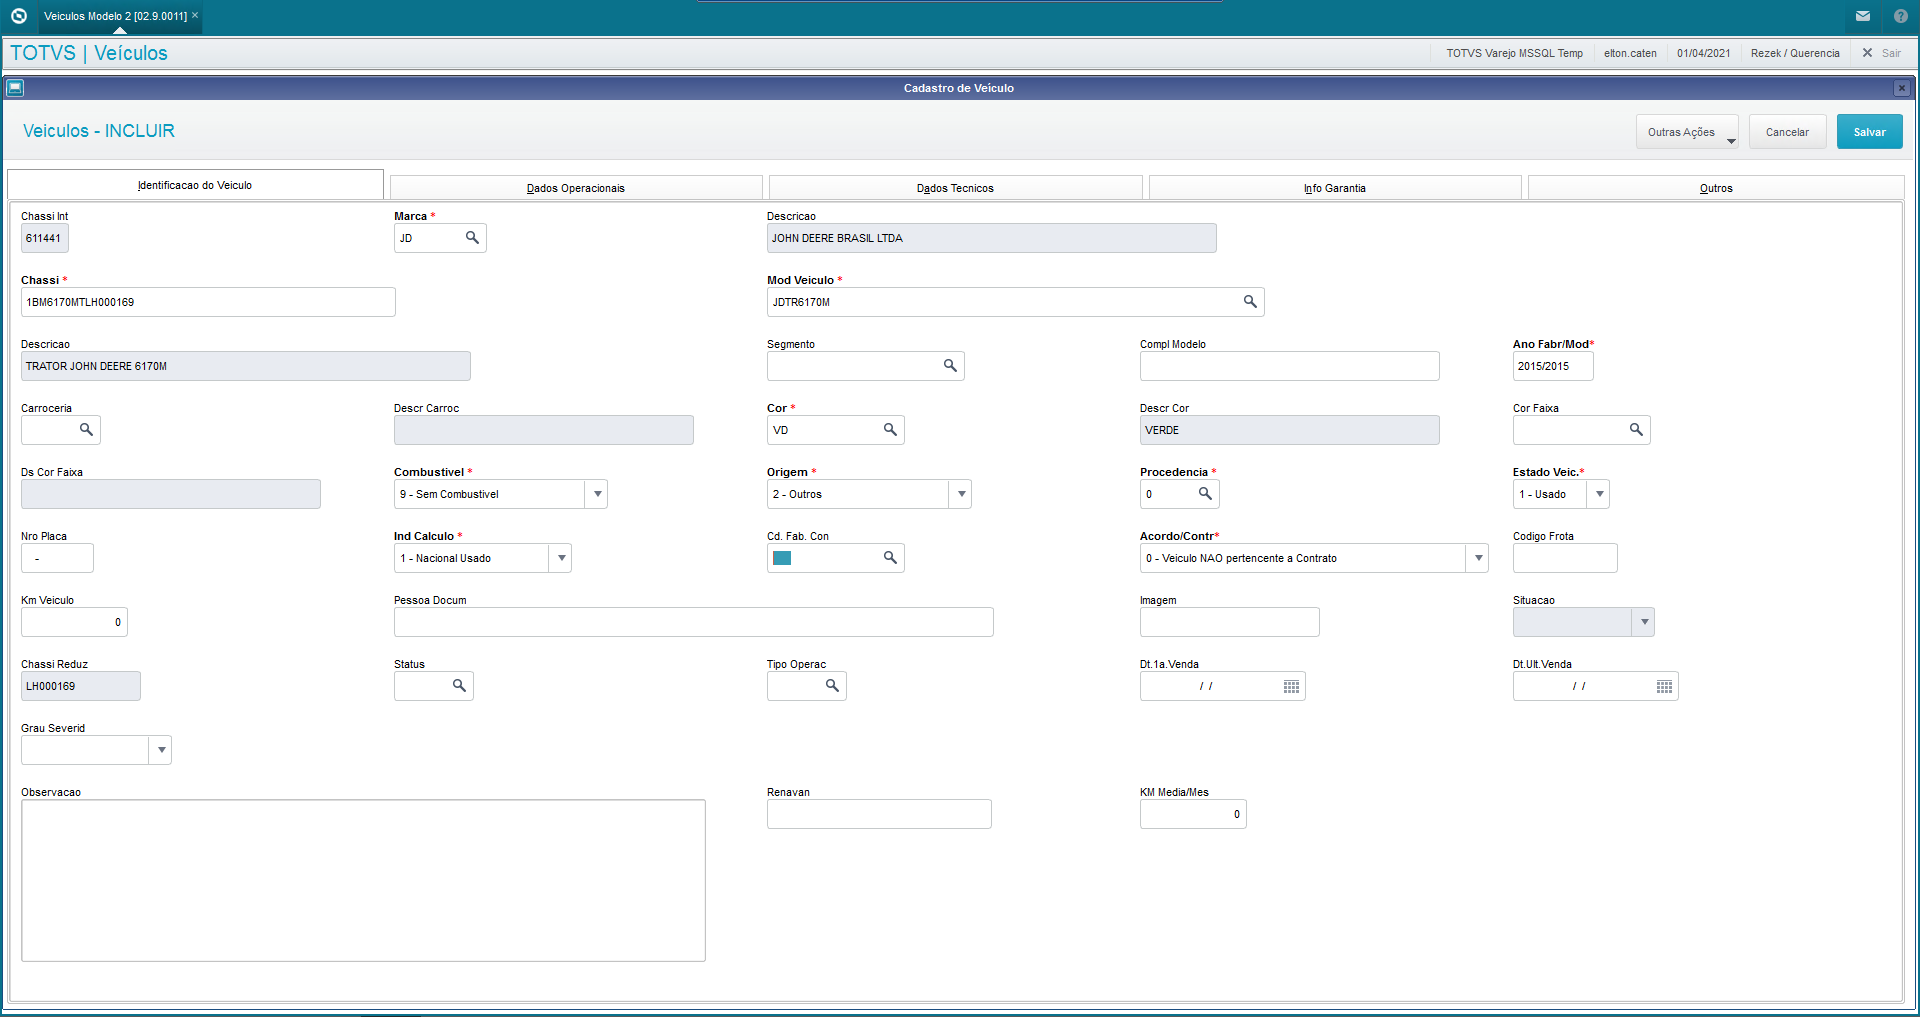
Task: Click the Observacao text area
Action: (363, 880)
